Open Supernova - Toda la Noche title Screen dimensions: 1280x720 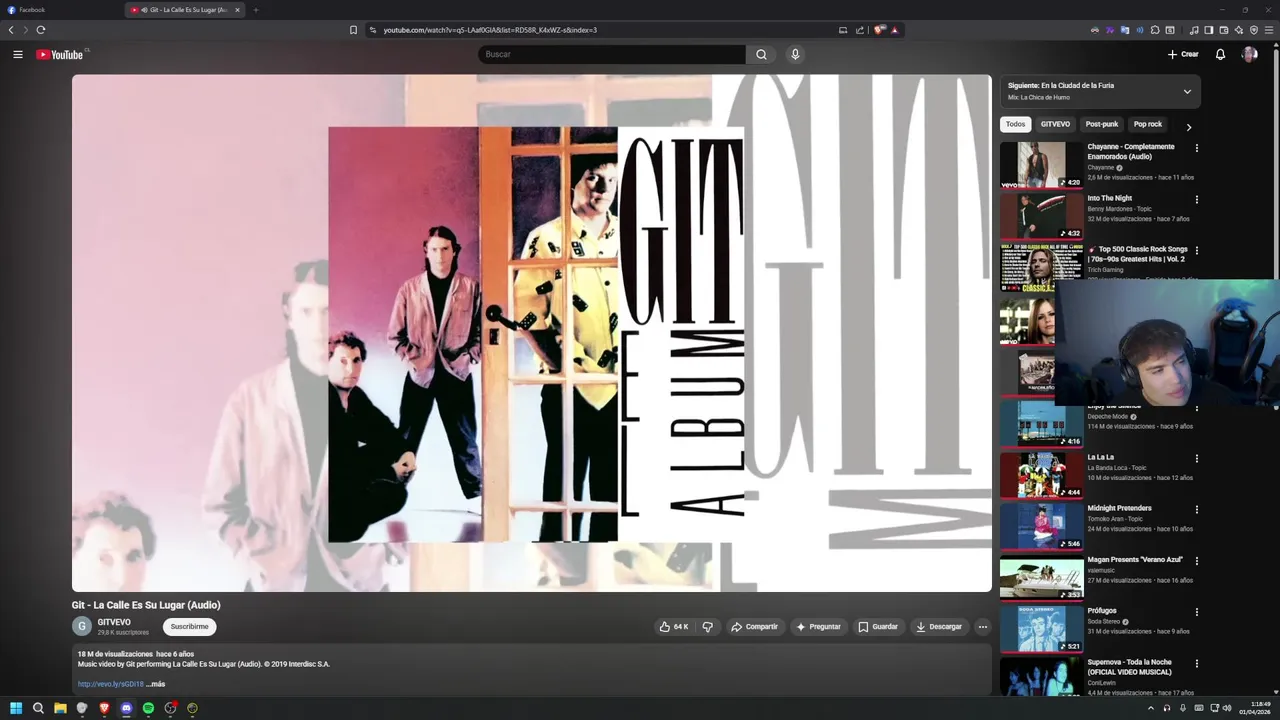[x=1130, y=667]
